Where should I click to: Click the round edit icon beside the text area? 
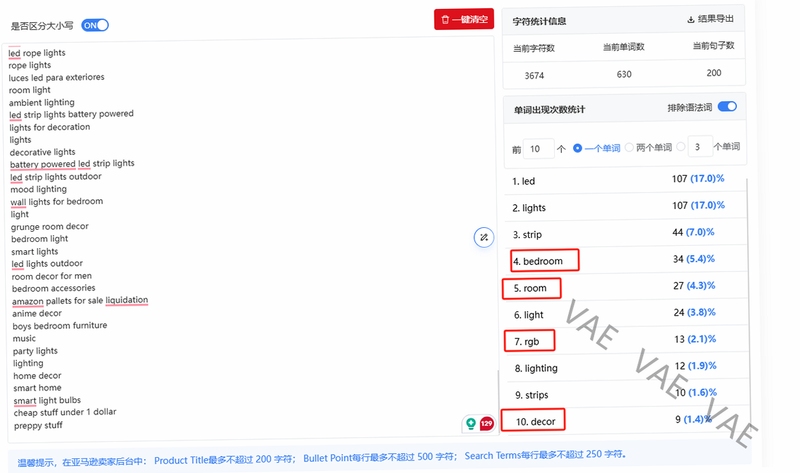[484, 237]
